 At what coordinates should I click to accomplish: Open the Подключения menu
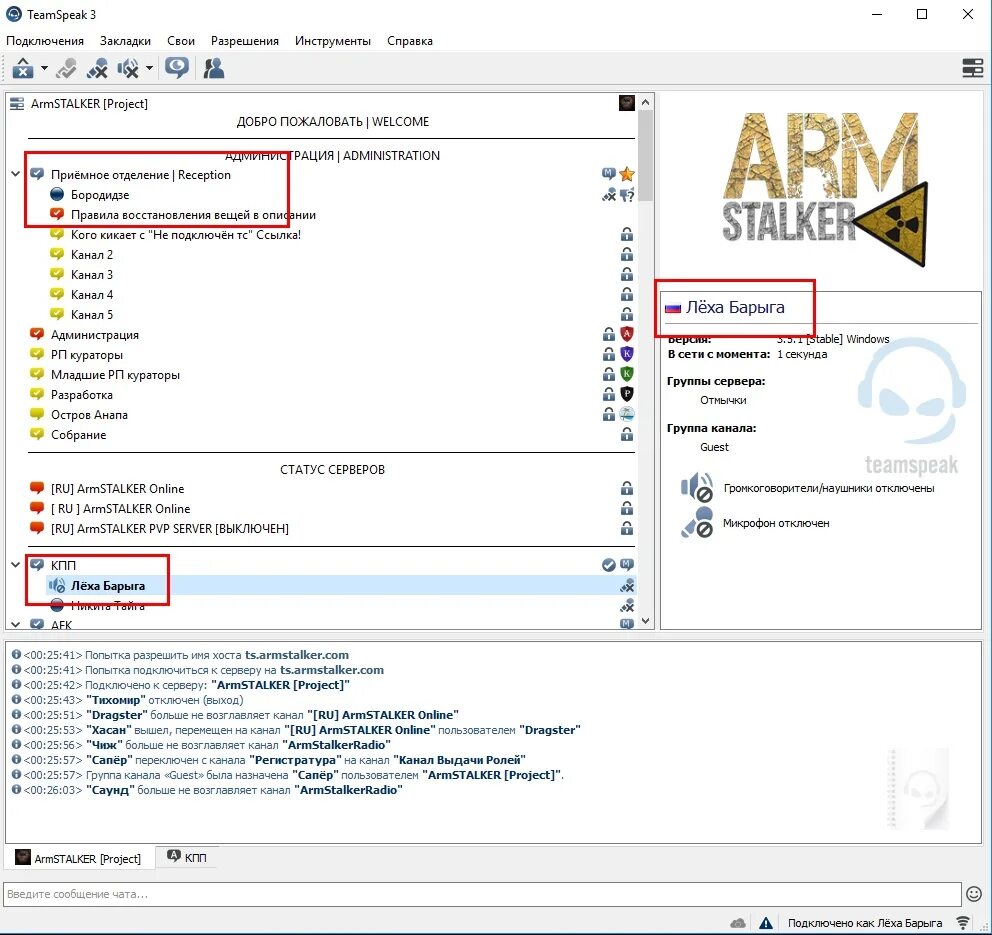(x=45, y=41)
